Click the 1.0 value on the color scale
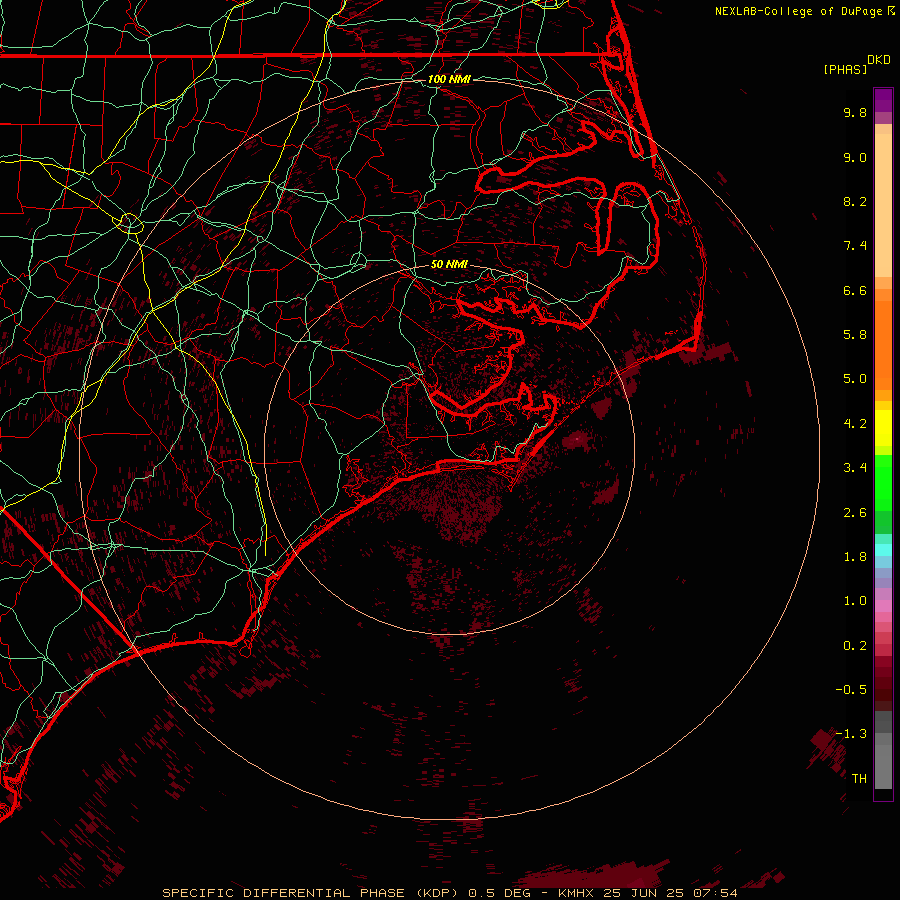The width and height of the screenshot is (900, 900). (855, 601)
